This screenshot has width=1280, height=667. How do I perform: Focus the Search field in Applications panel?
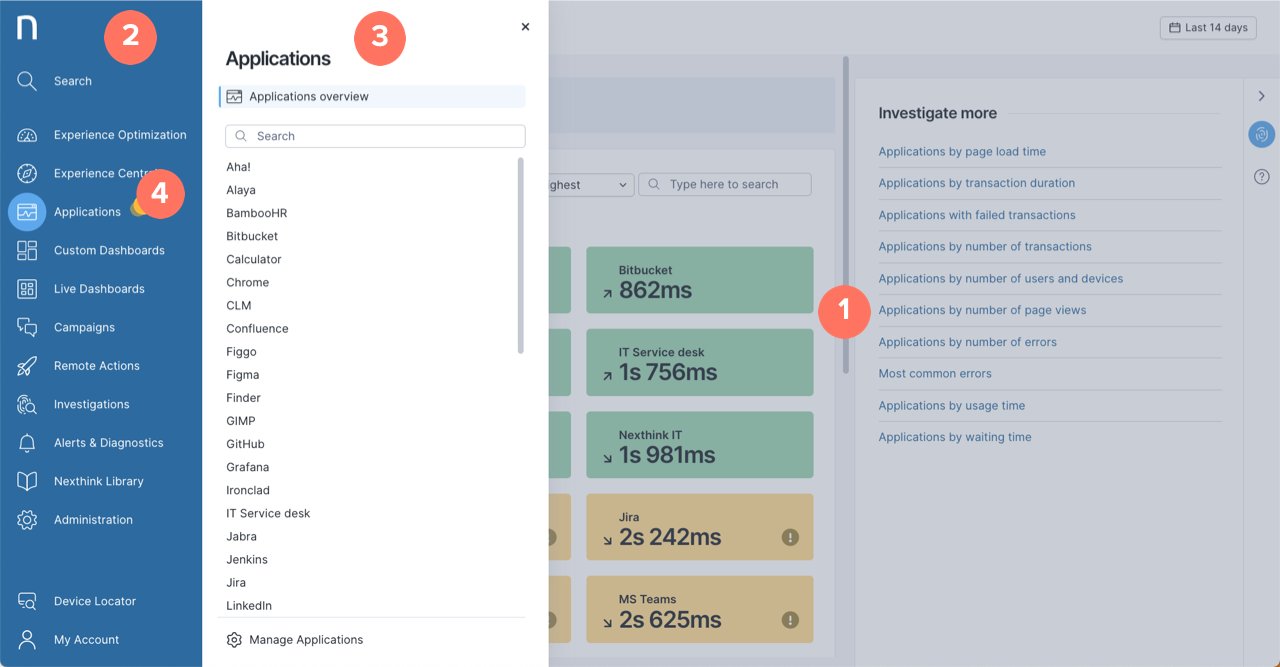point(375,136)
